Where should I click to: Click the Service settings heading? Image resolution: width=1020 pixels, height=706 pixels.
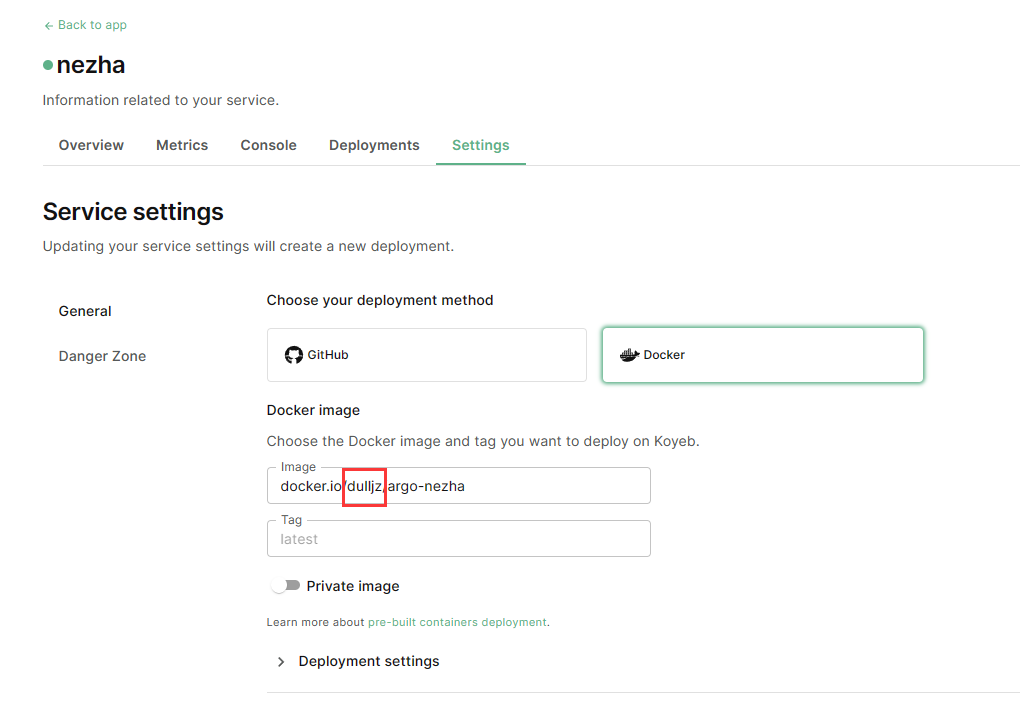coord(133,212)
